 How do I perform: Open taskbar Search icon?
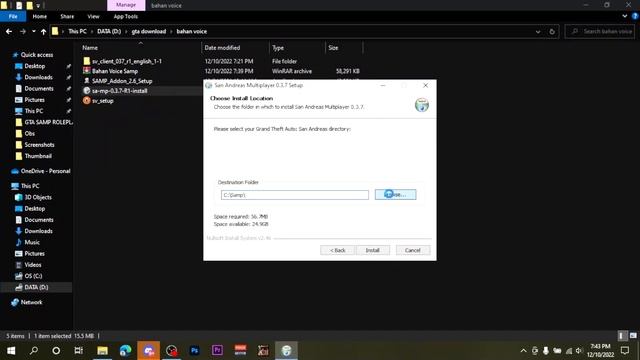(x=34, y=350)
